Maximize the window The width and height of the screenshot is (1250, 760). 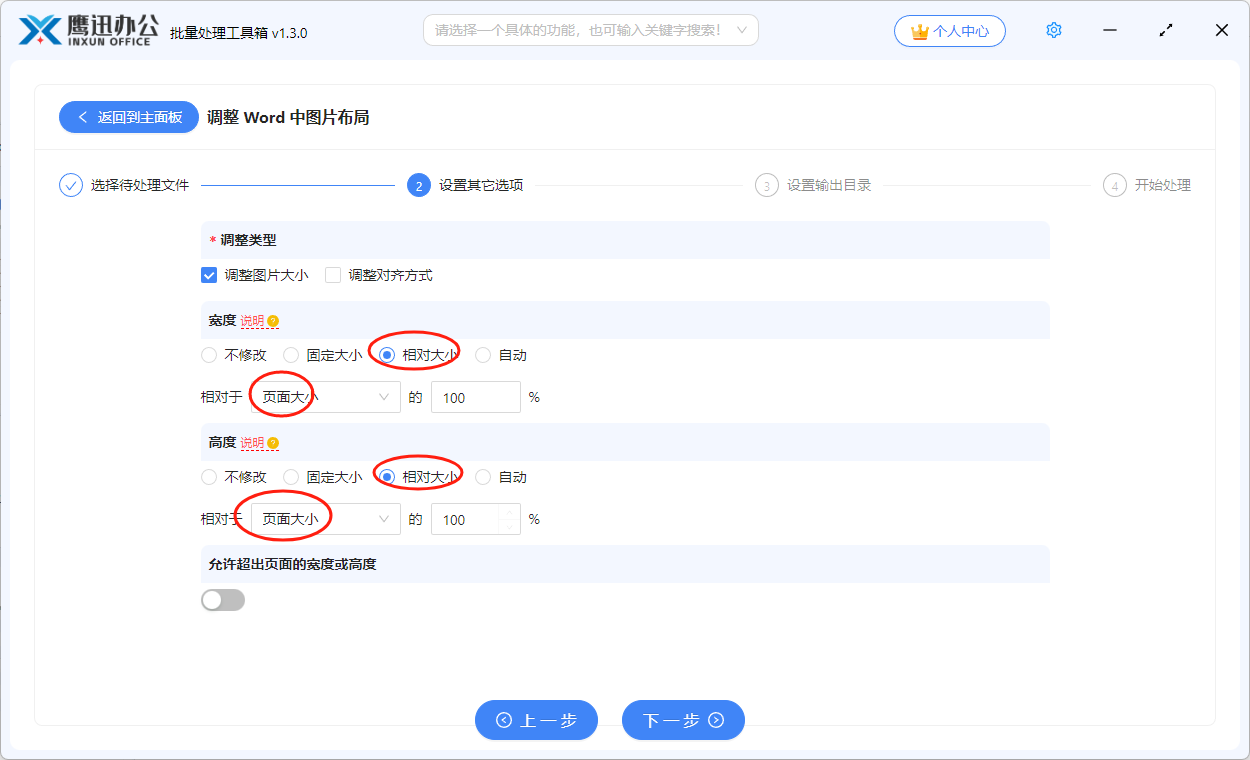tap(1166, 31)
